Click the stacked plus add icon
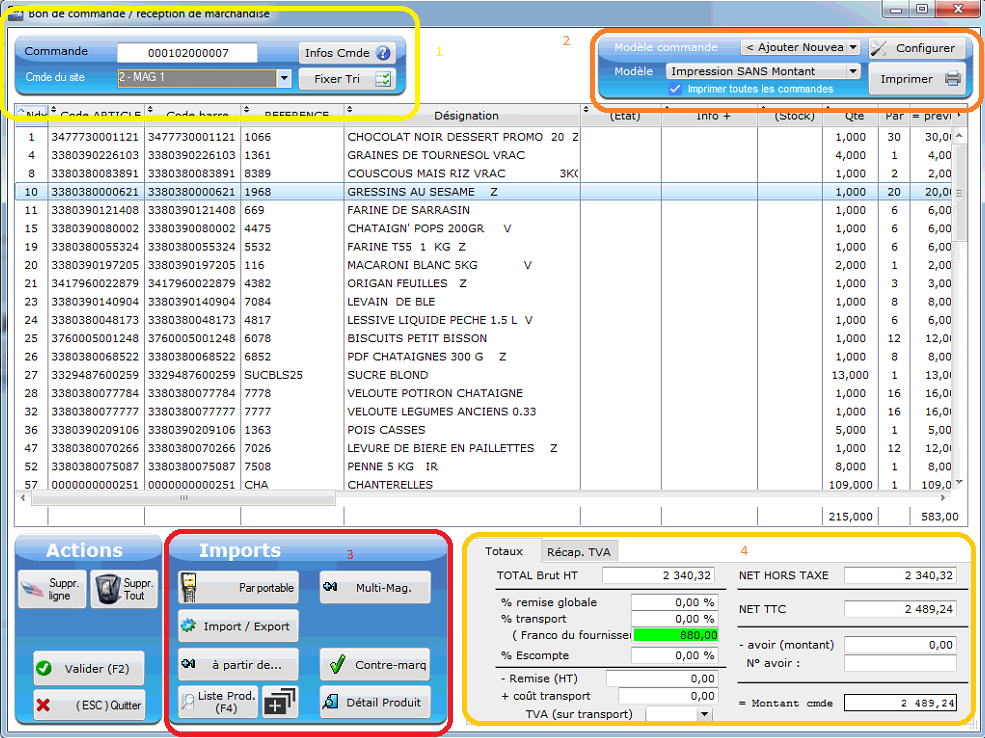Image resolution: width=985 pixels, height=738 pixels. (280, 703)
